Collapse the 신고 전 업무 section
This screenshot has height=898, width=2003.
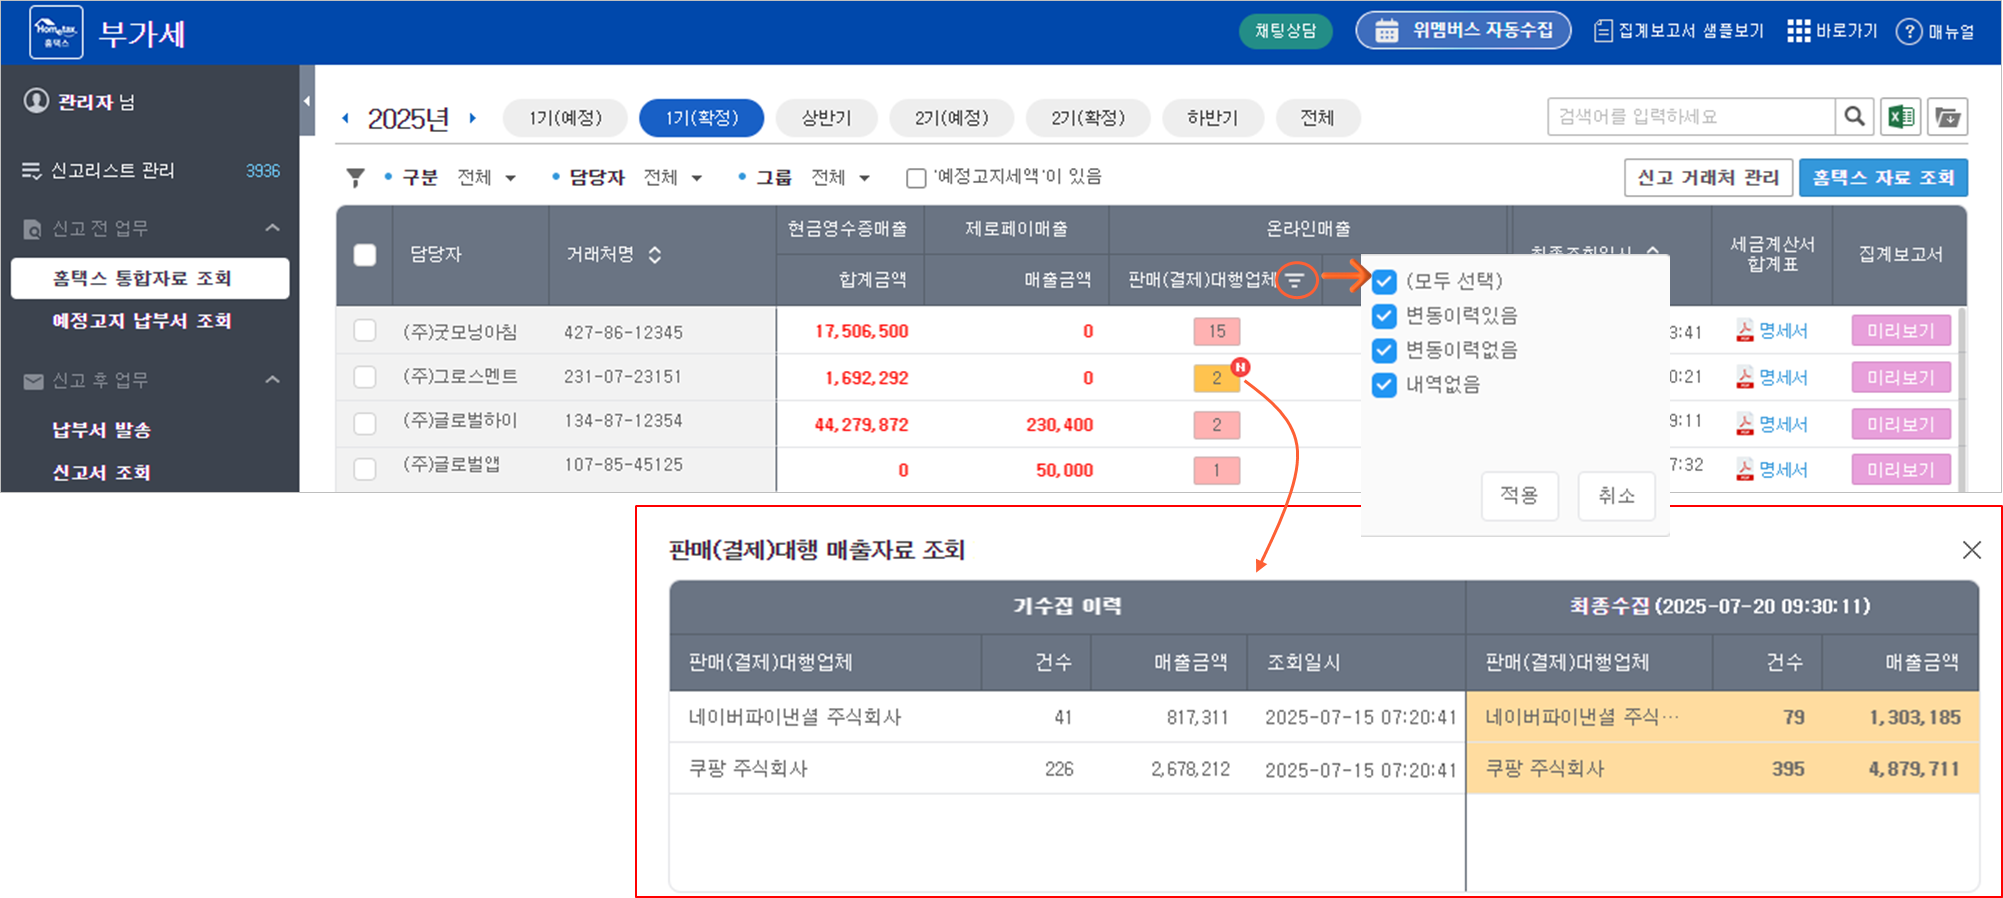(x=272, y=229)
